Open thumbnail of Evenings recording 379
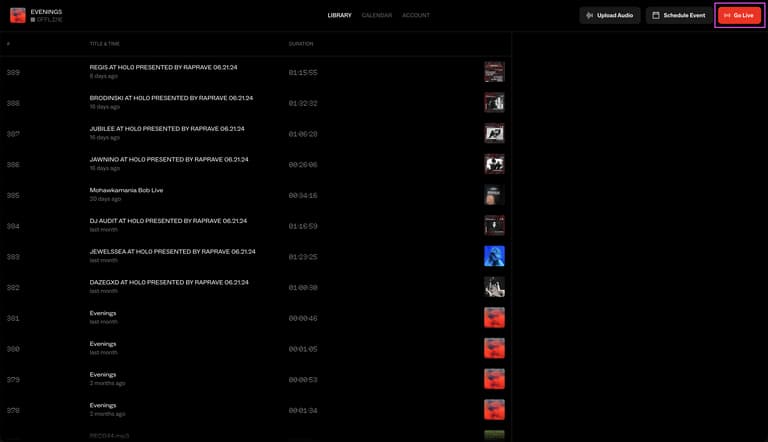Screen dimensions: 768x442 494,379
